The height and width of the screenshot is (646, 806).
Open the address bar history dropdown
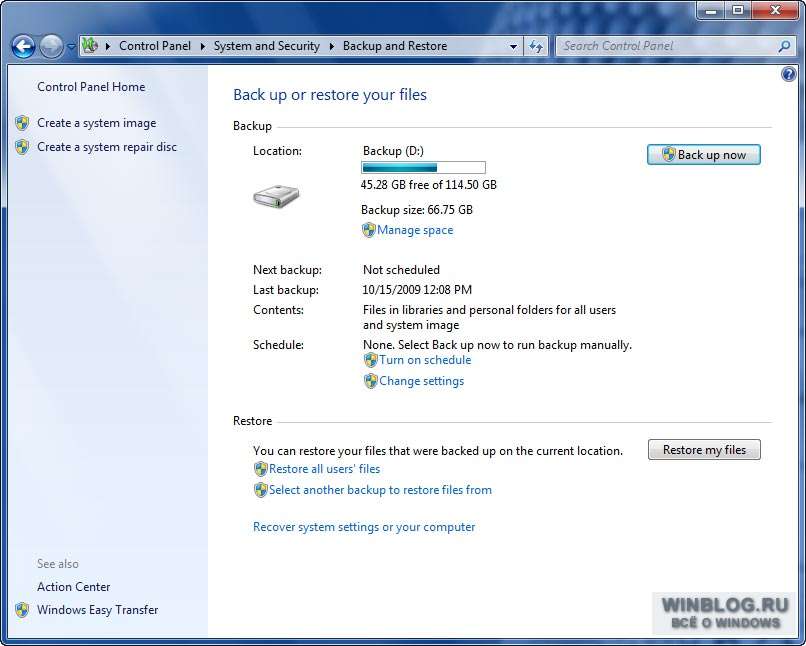(513, 47)
